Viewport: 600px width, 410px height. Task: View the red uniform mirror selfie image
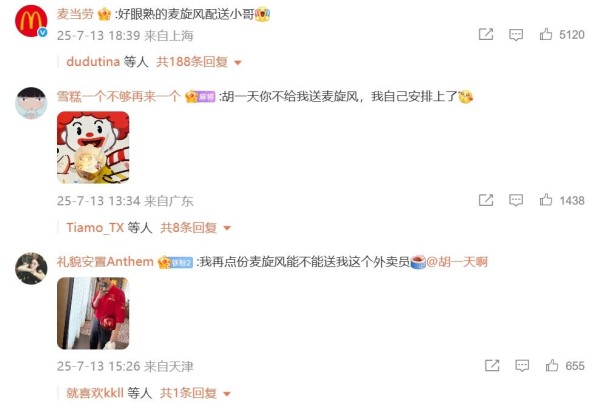93,313
